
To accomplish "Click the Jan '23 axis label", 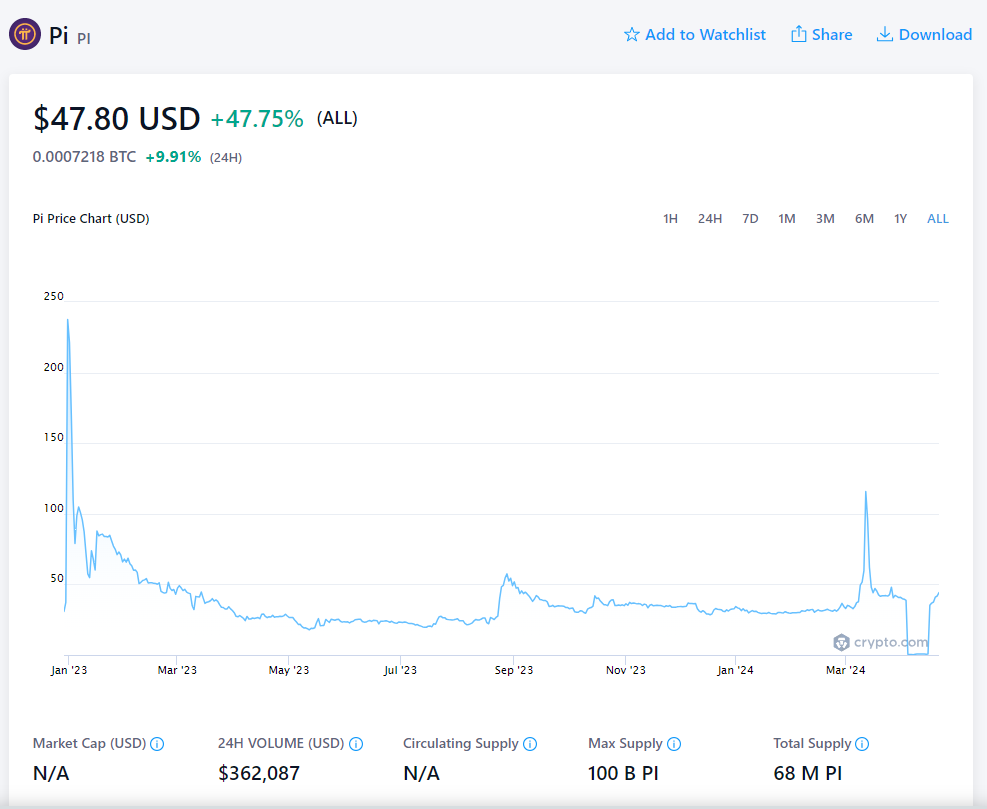I will [69, 670].
